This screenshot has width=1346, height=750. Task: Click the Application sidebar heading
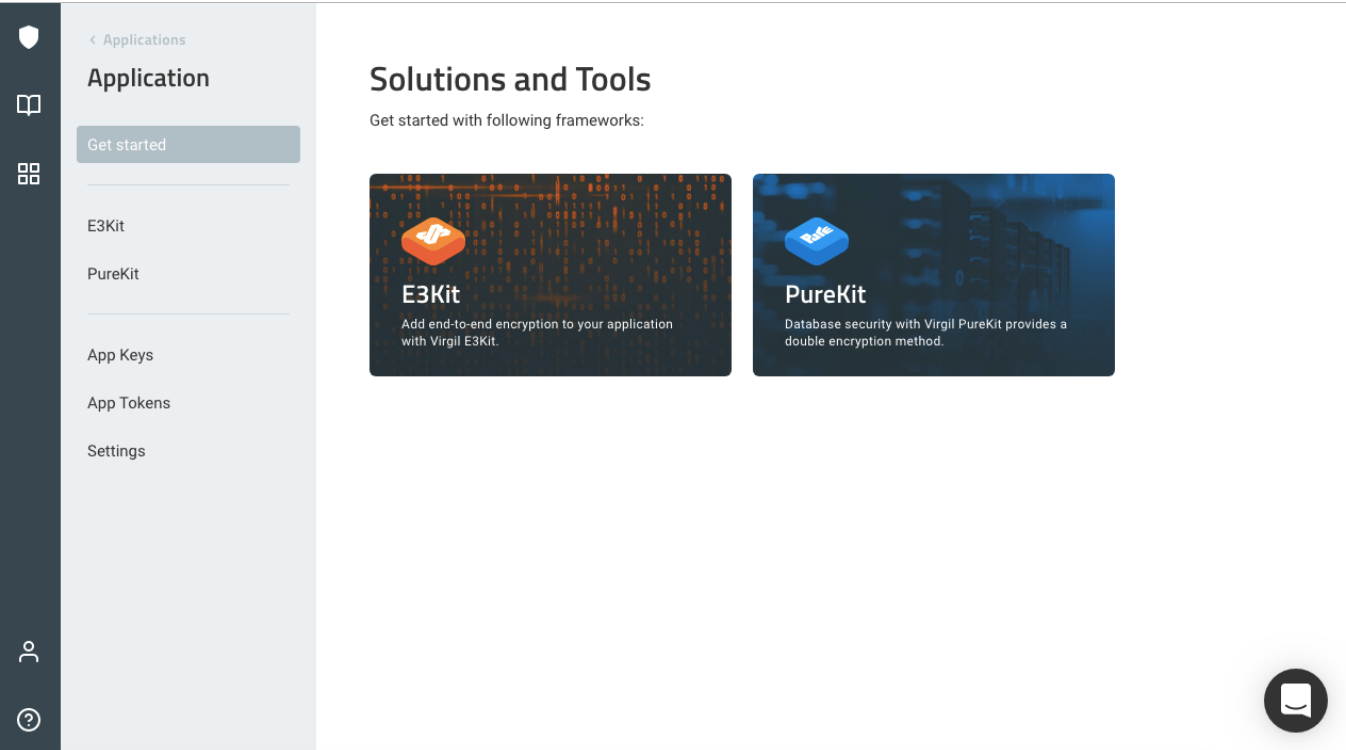148,78
